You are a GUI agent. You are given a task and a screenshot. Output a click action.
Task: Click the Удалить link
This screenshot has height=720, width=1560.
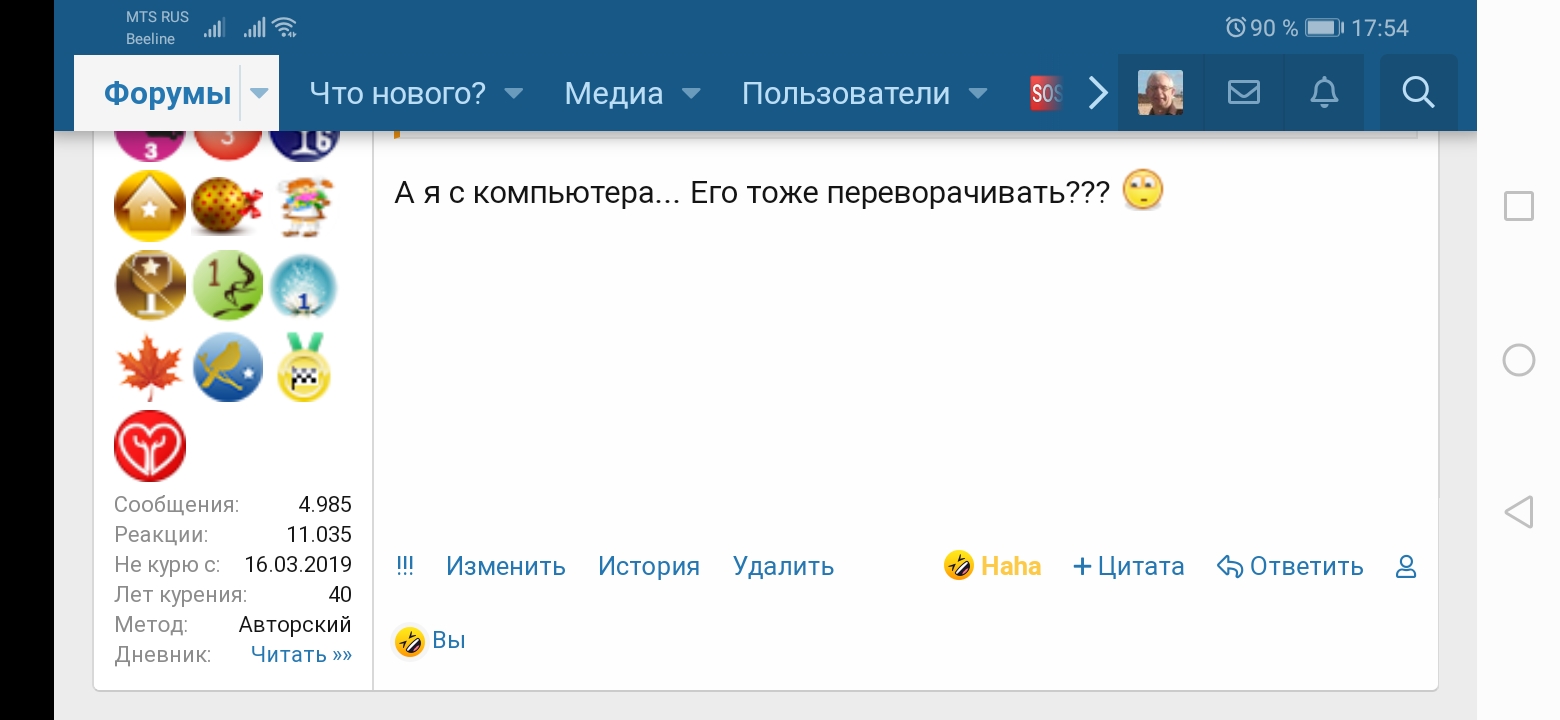(783, 567)
